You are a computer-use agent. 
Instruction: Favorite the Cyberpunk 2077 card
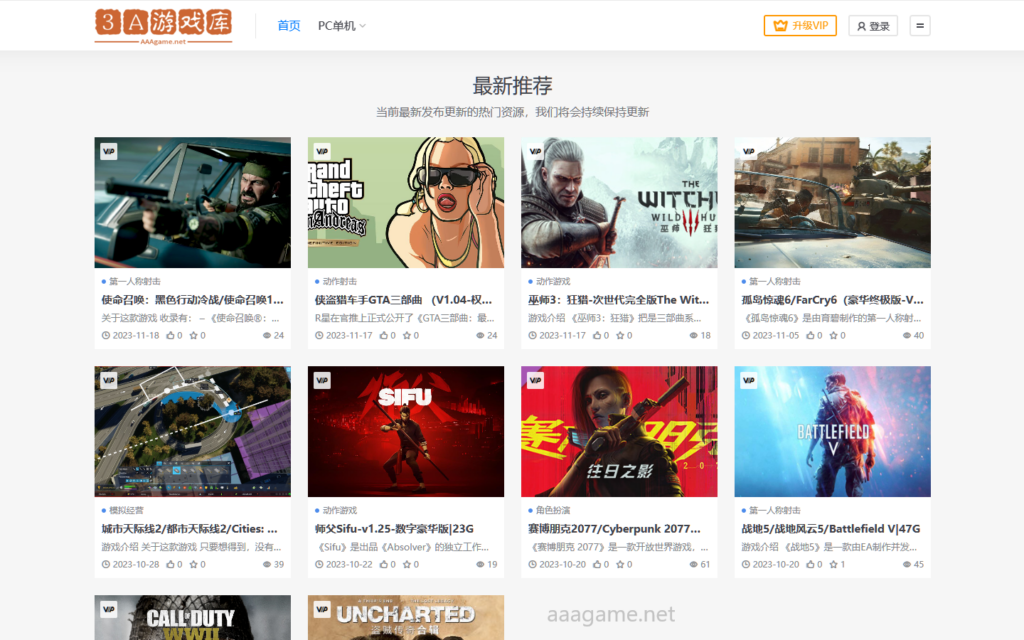620,564
